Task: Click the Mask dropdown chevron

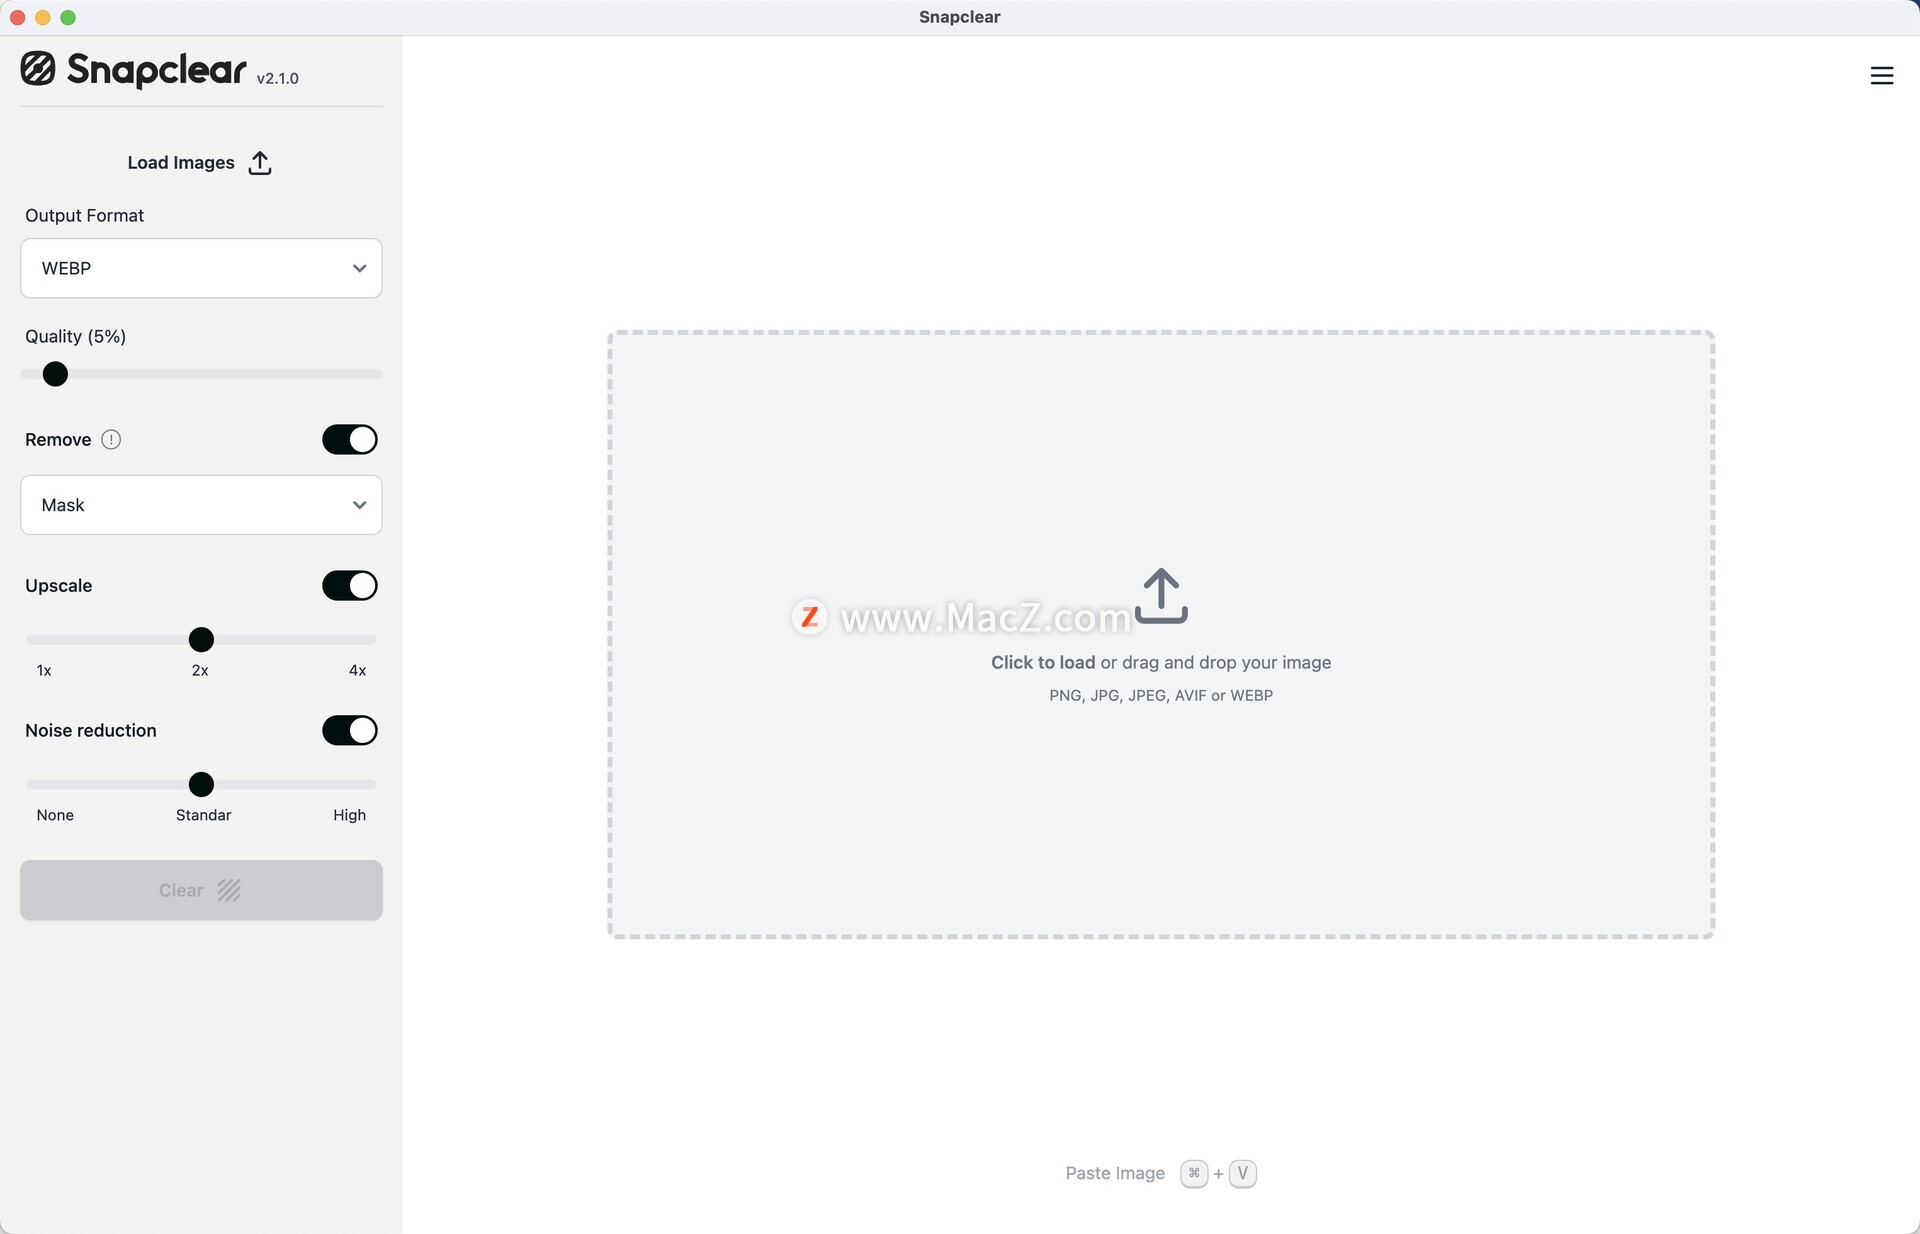Action: coord(359,505)
